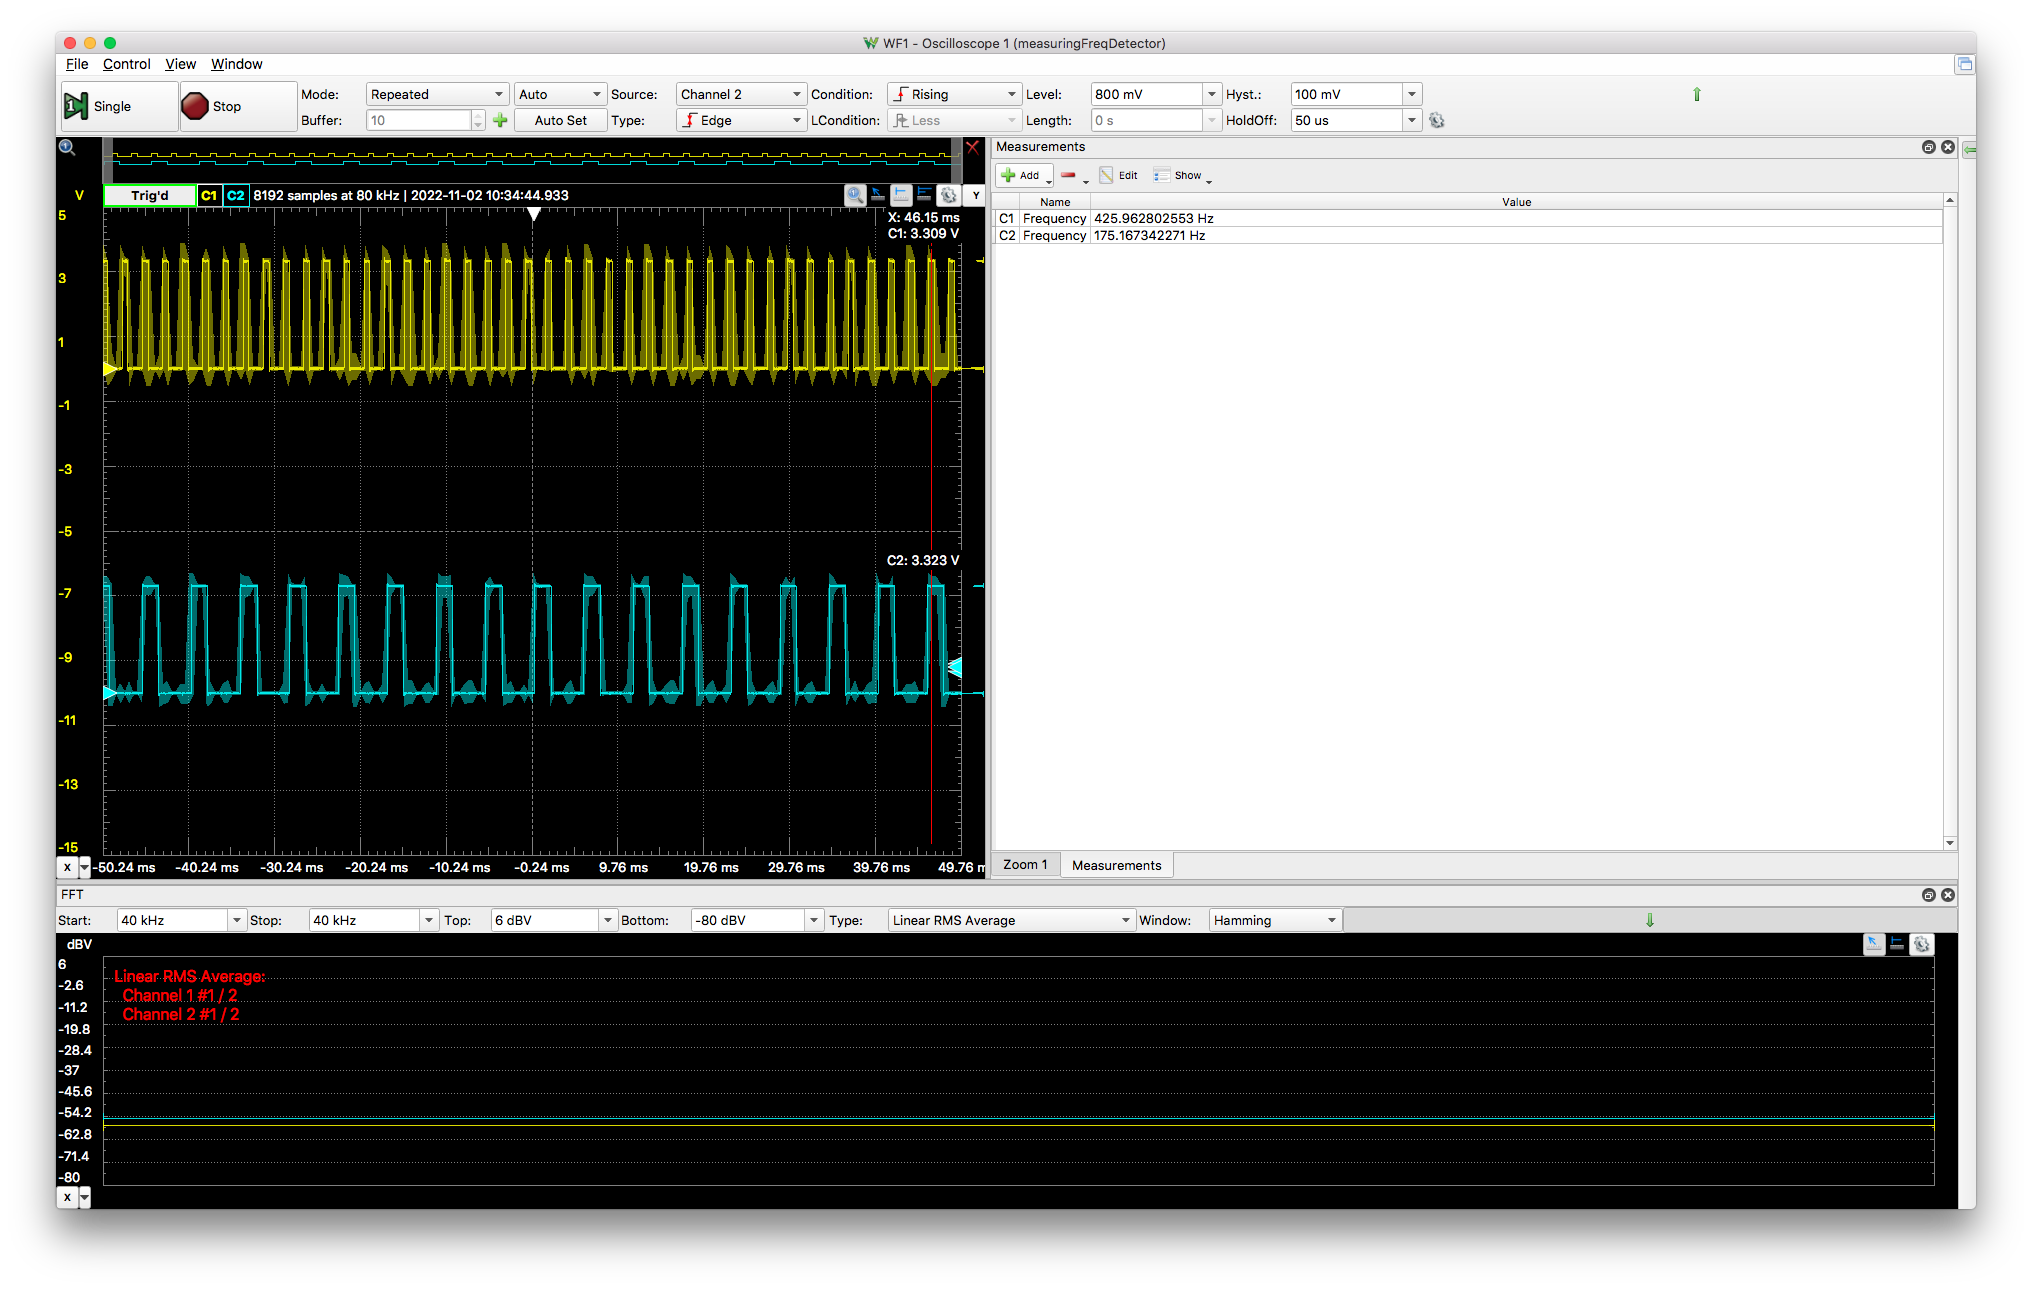Add a buffer with the green plus
Image resolution: width=2032 pixels, height=1289 pixels.
[x=501, y=120]
